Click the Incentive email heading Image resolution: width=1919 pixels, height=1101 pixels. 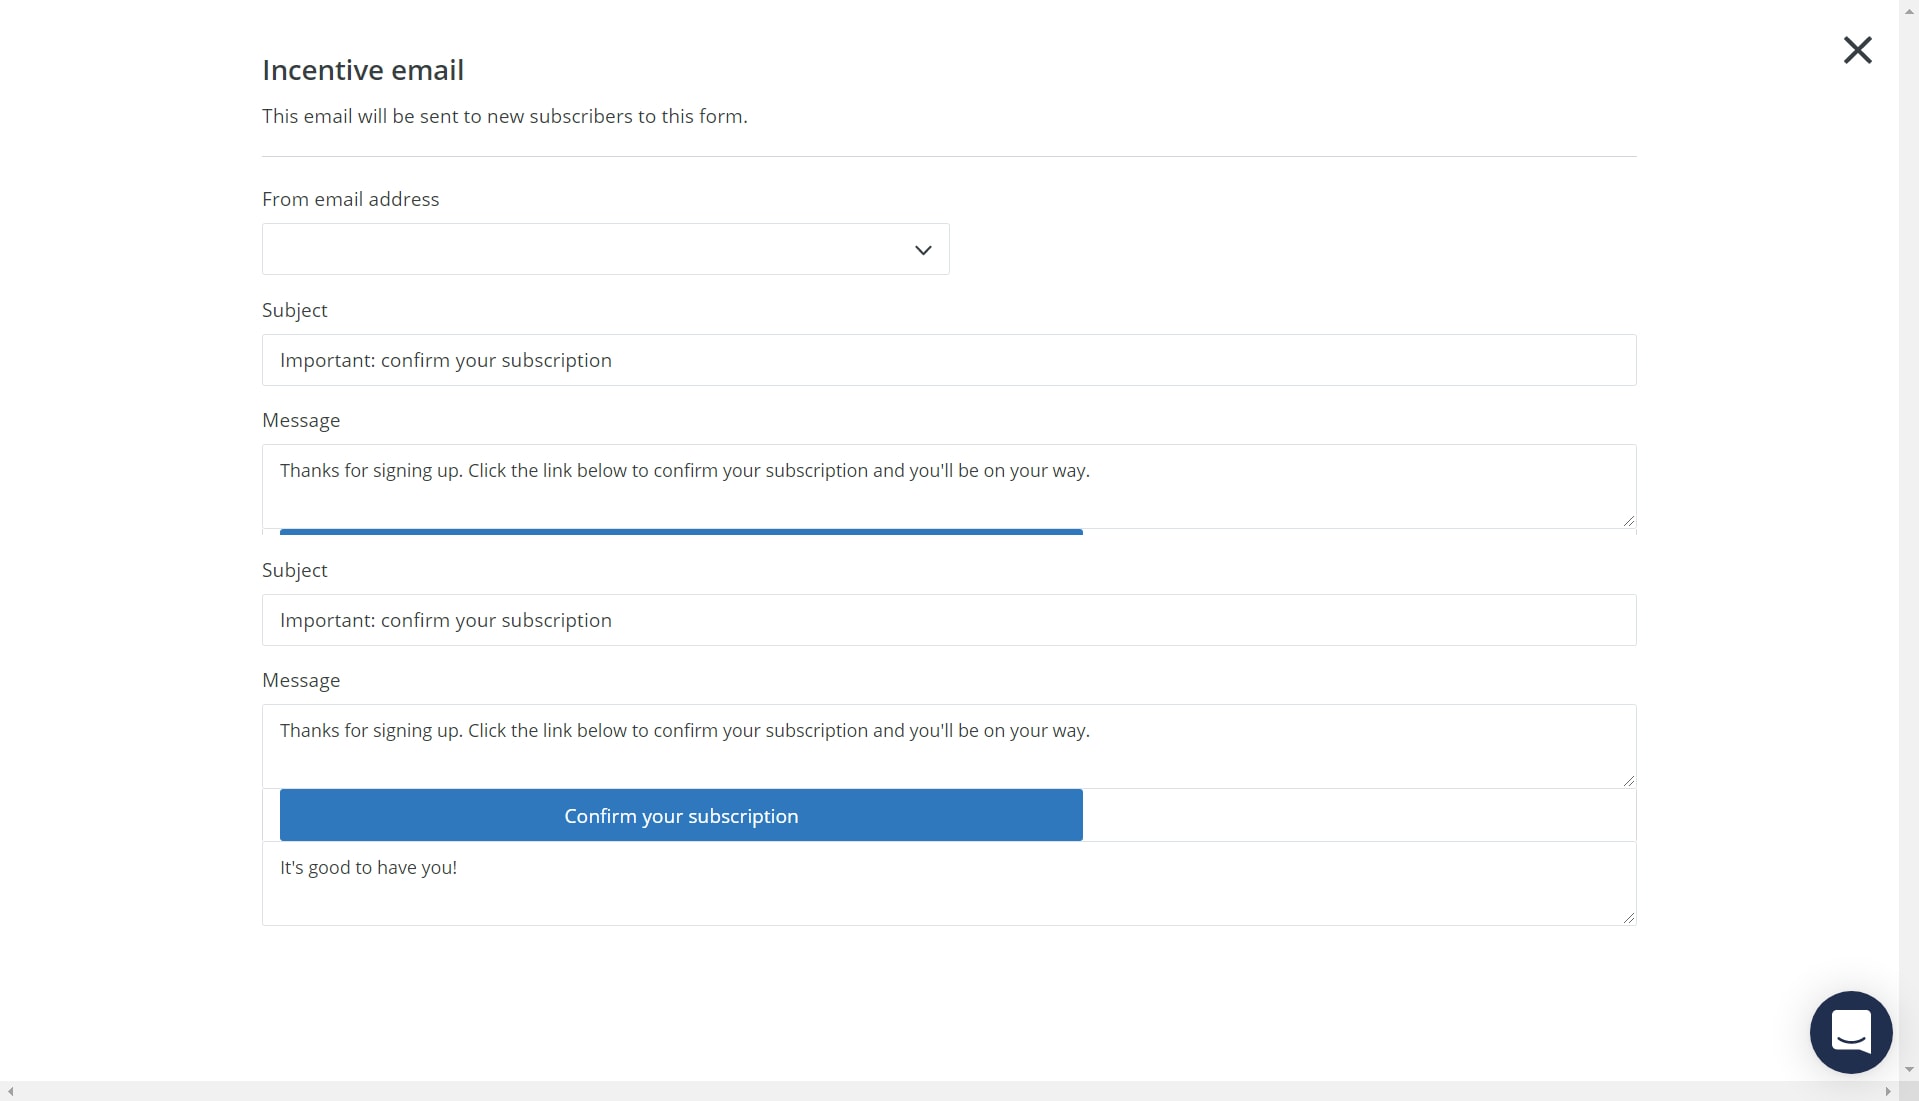363,70
